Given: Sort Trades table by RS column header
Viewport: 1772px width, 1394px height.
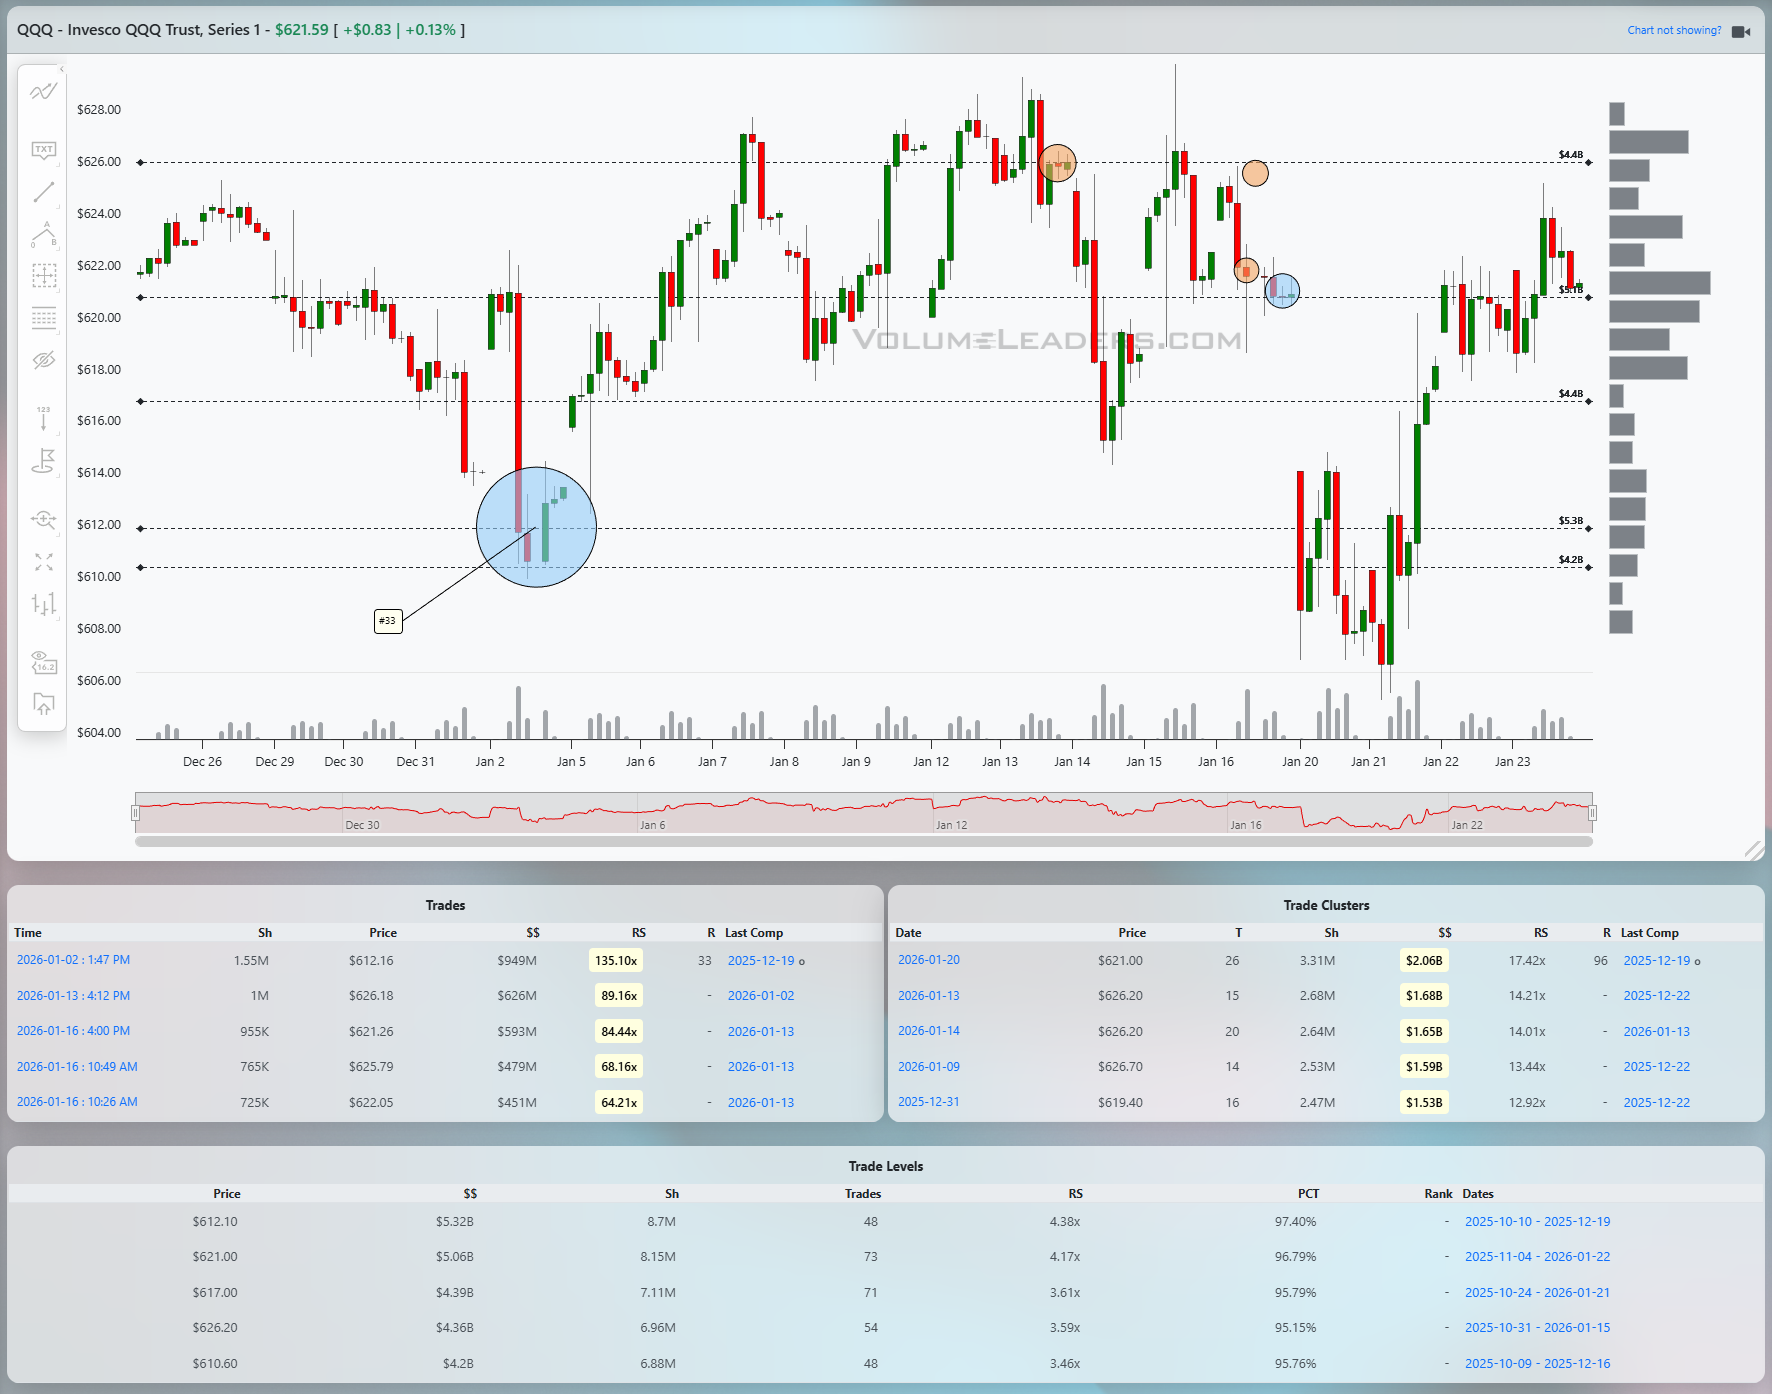Looking at the screenshot, I should click(638, 933).
